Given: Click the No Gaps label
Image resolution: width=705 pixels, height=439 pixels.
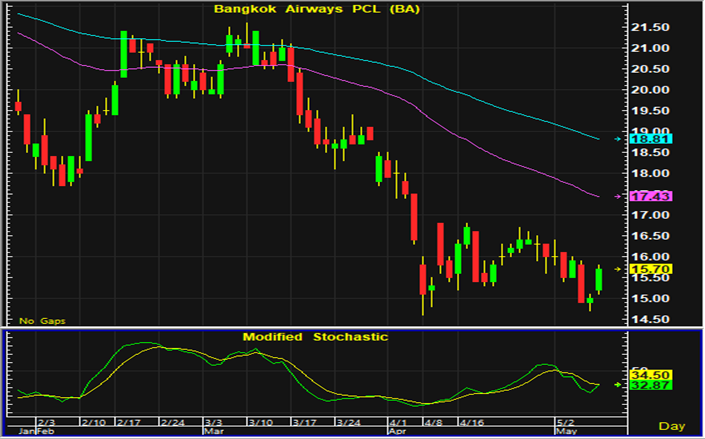Looking at the screenshot, I should [42, 321].
